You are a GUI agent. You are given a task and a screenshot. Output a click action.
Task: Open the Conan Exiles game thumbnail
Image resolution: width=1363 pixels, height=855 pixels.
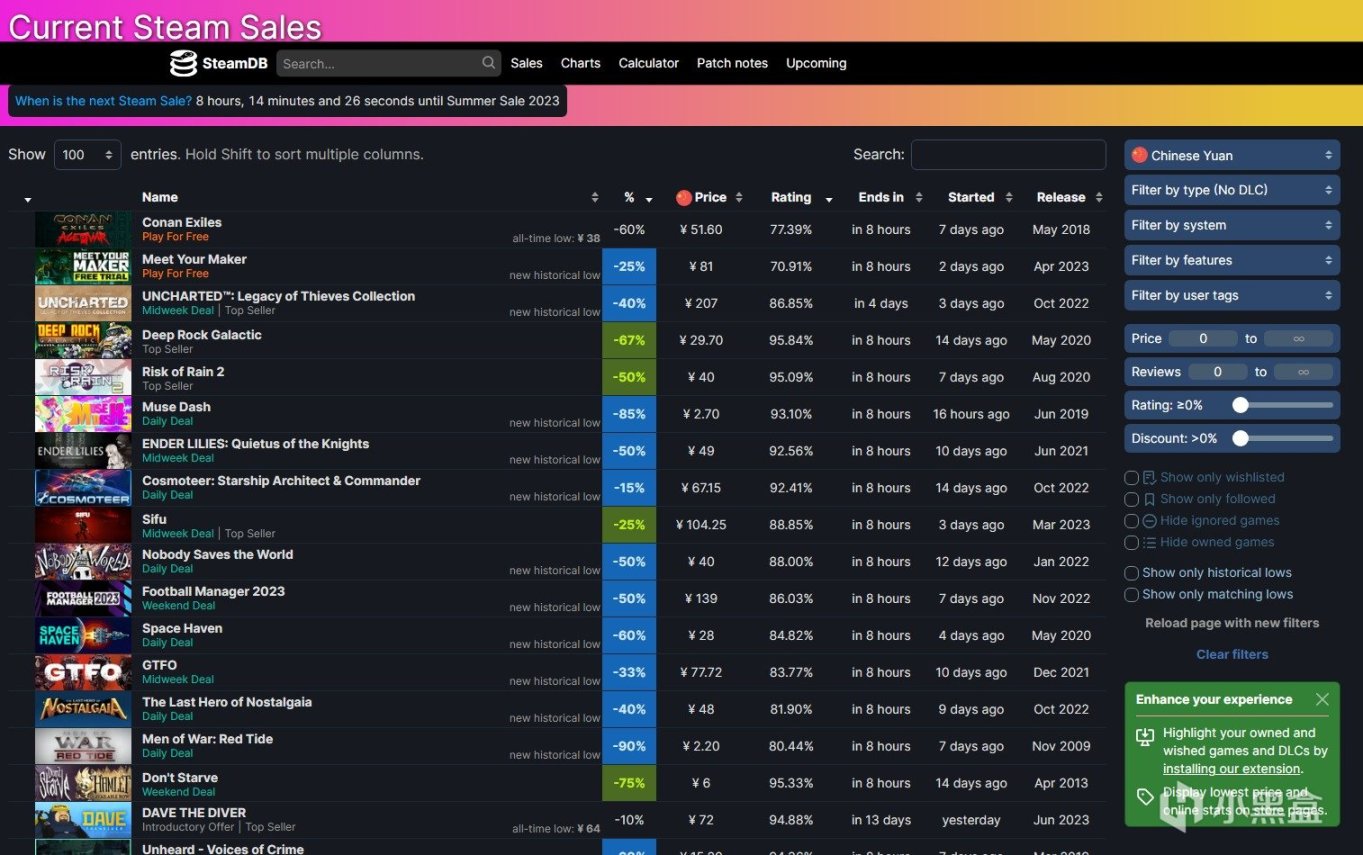point(83,229)
